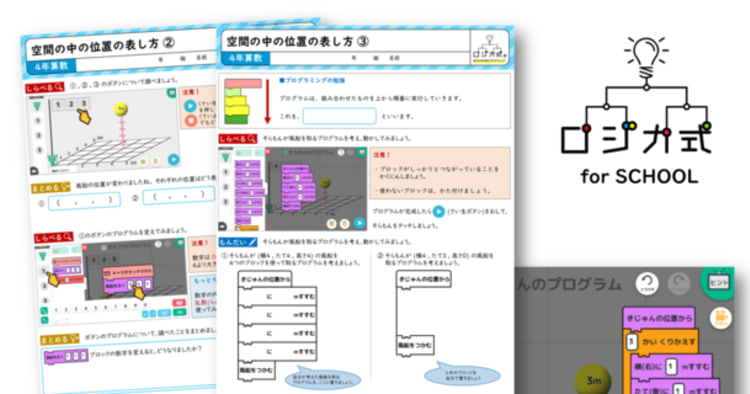Click the upper まとめる badge on worksheet ②
This screenshot has width=750, height=394.
(x=51, y=188)
